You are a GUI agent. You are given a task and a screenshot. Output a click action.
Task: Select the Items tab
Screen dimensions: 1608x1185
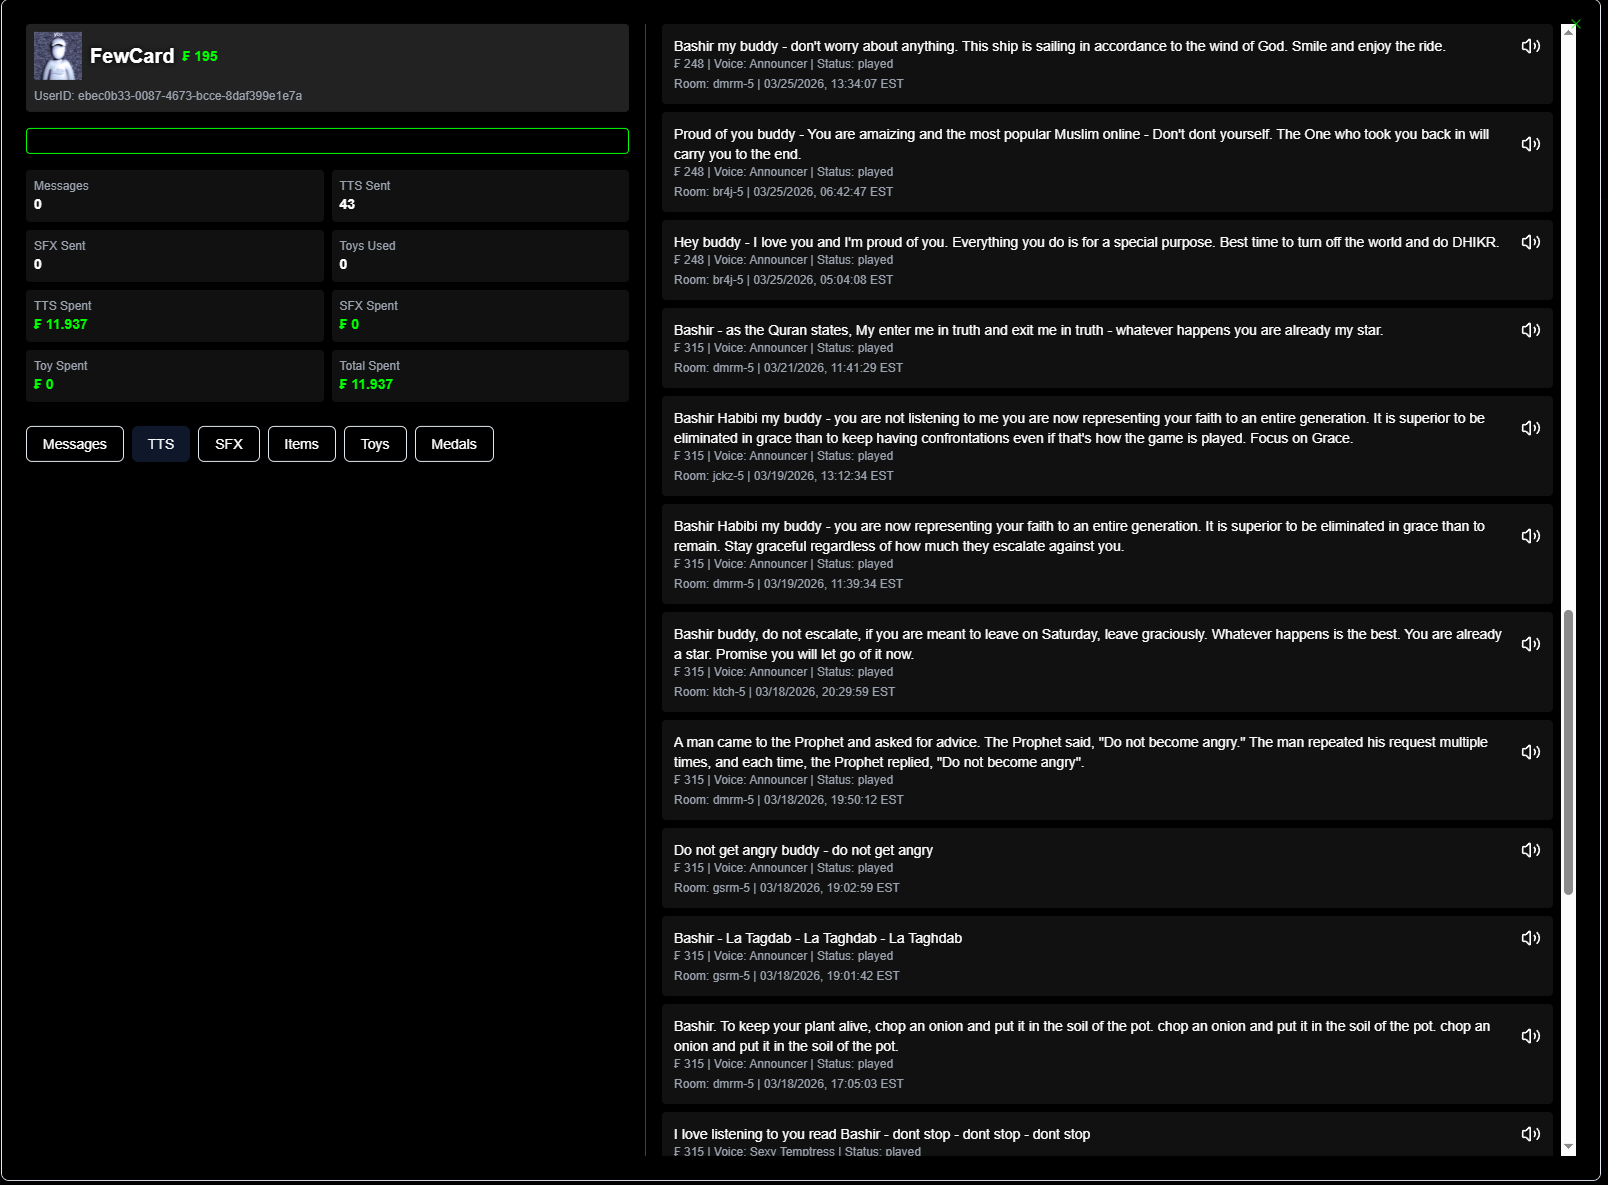click(301, 444)
